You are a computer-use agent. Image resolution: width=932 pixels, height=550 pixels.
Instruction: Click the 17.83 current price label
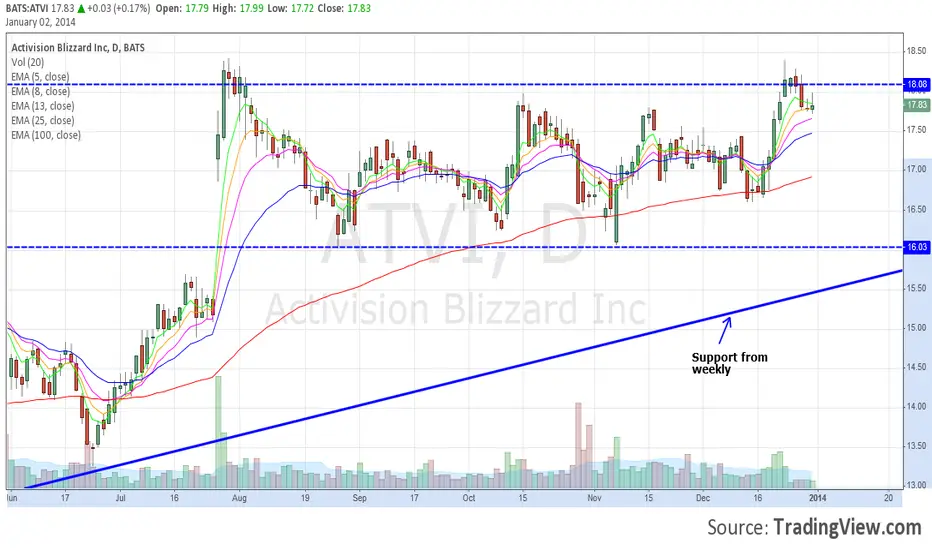(916, 105)
